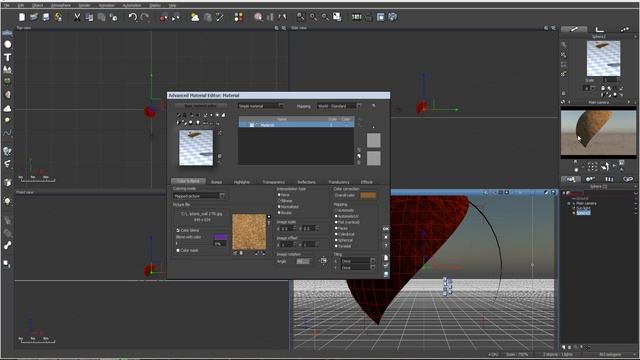Image resolution: width=640 pixels, height=360 pixels.
Task: Select Automatic mapping radio button
Action: coord(336,210)
